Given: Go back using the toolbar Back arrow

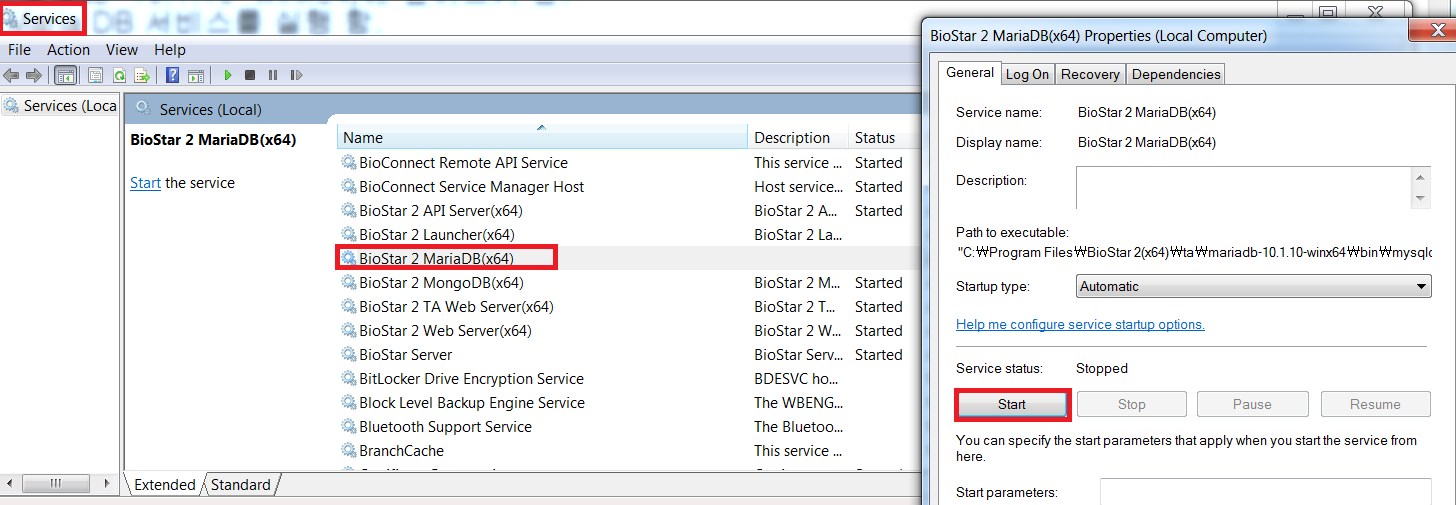Looking at the screenshot, I should point(12,75).
